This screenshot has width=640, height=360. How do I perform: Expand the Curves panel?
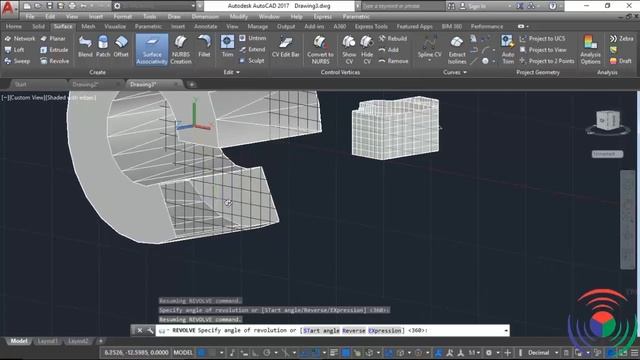tap(455, 72)
